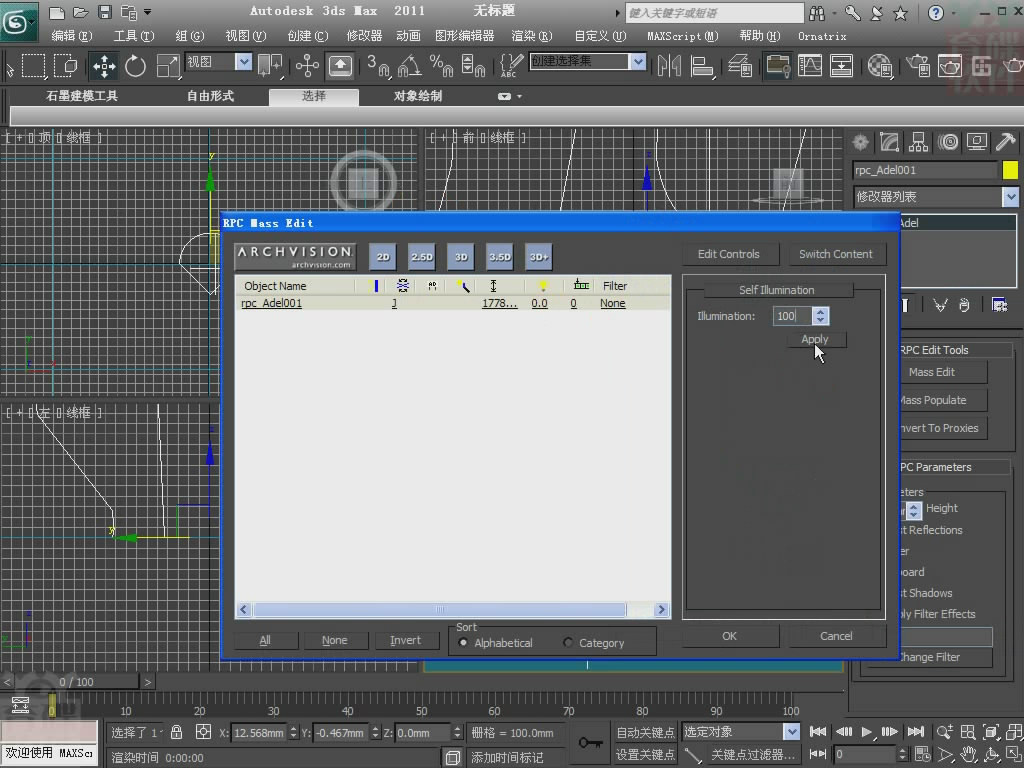Click the 3ds Max application logo button
This screenshot has width=1024, height=768.
click(18, 23)
